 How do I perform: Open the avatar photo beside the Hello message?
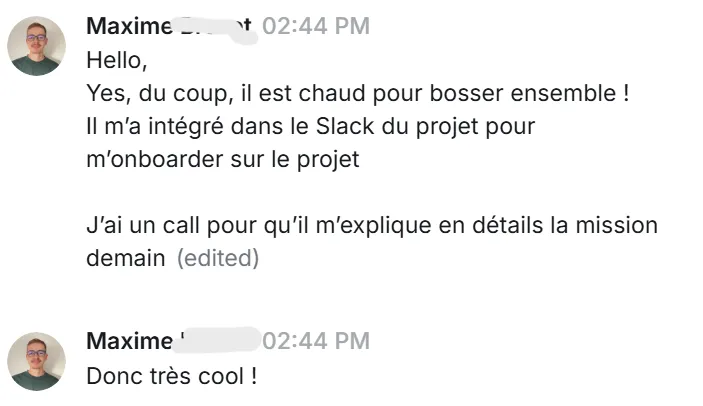(36, 46)
